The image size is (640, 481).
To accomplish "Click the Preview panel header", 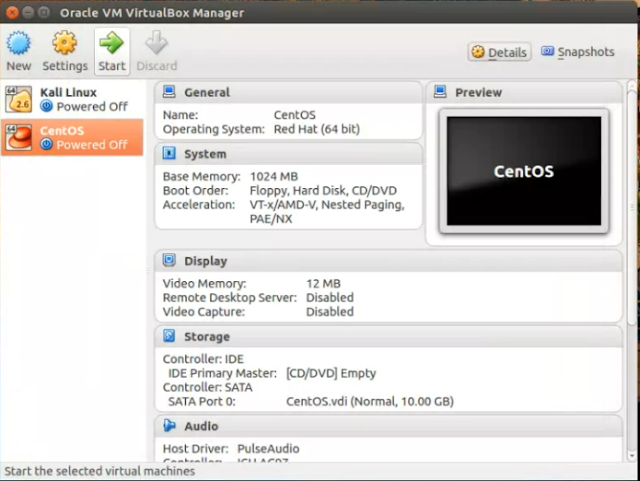I will [x=524, y=92].
